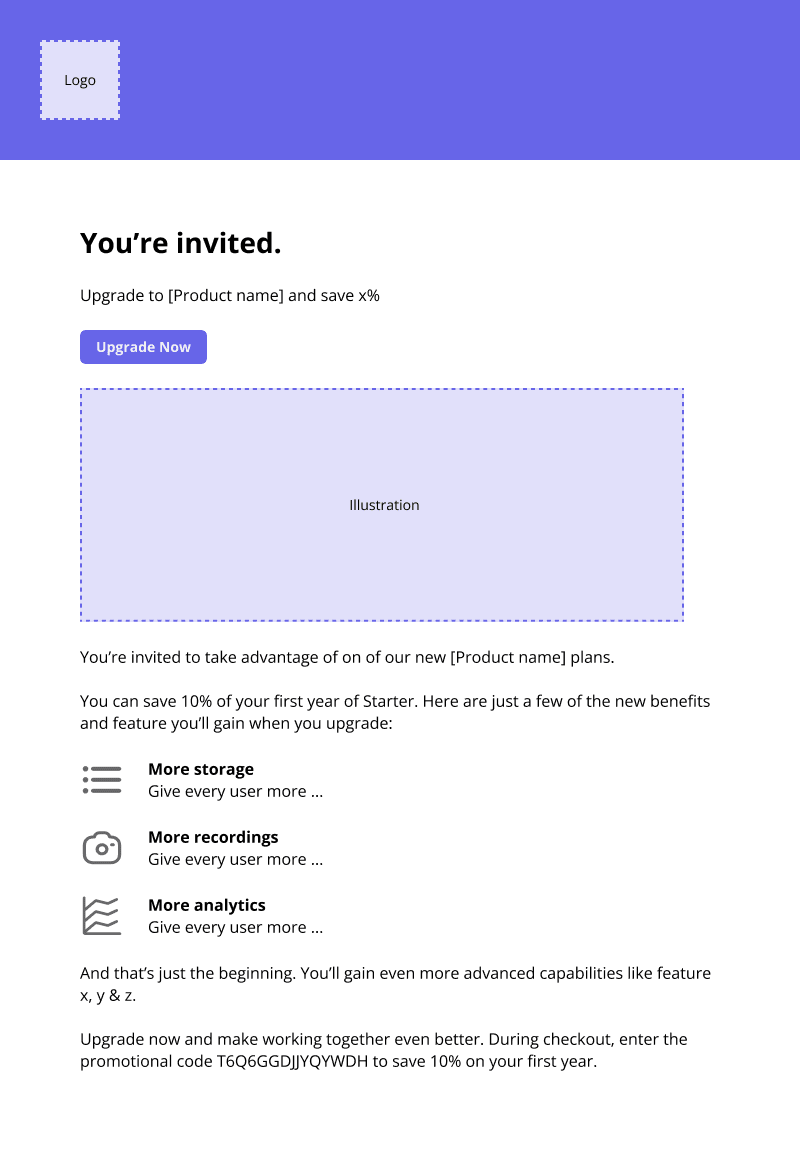800x1152 pixels.
Task: Click the Give every user more text
Action: pyautogui.click(x=235, y=791)
